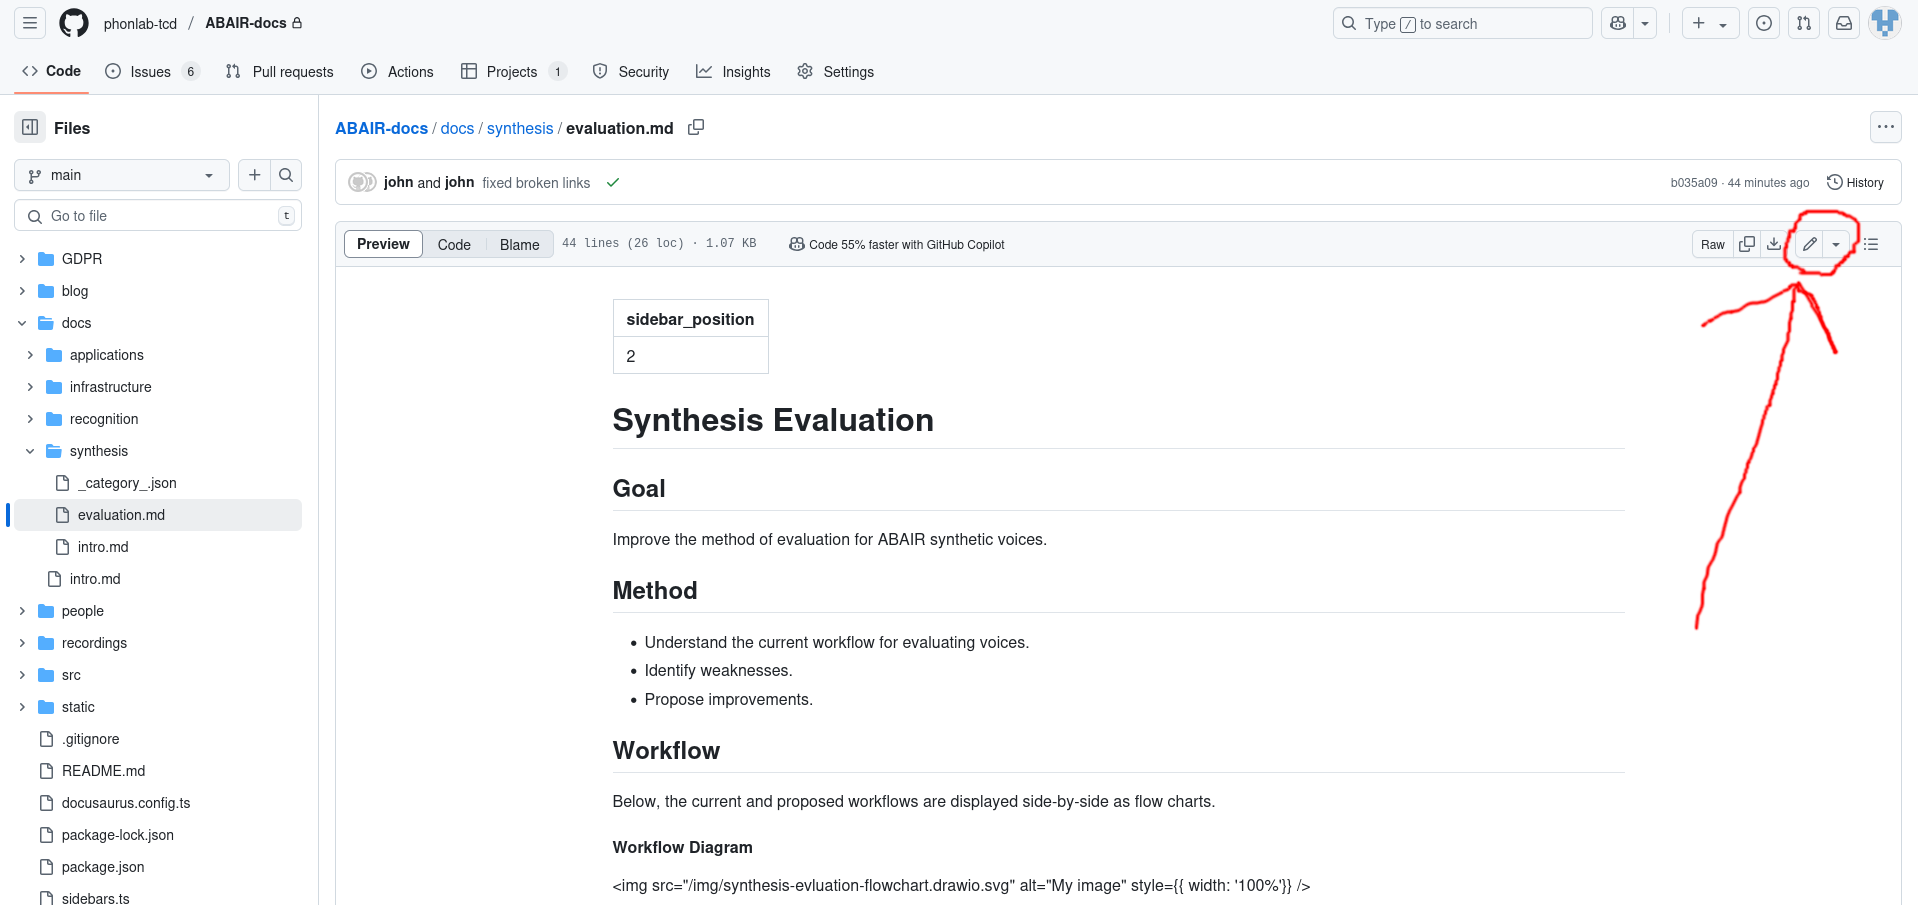The width and height of the screenshot is (1918, 905).
Task: Switch to Blame view
Action: pos(519,244)
